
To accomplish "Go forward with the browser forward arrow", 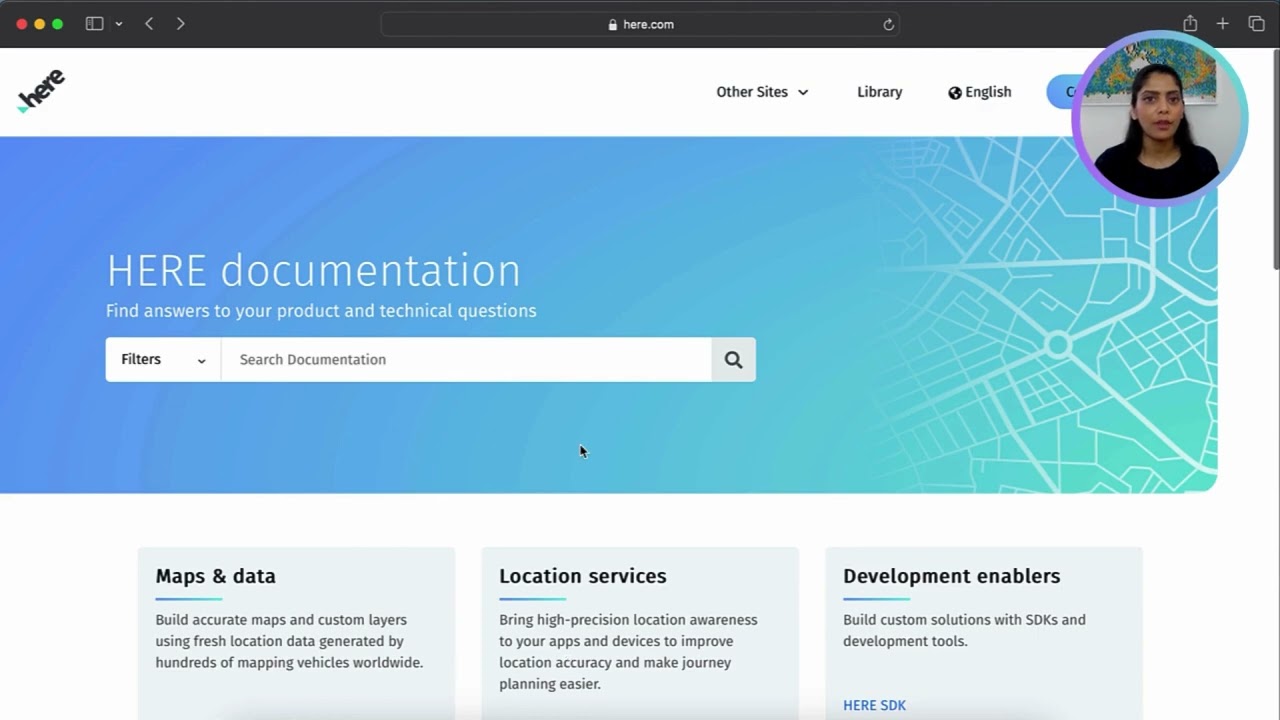I will (x=180, y=24).
